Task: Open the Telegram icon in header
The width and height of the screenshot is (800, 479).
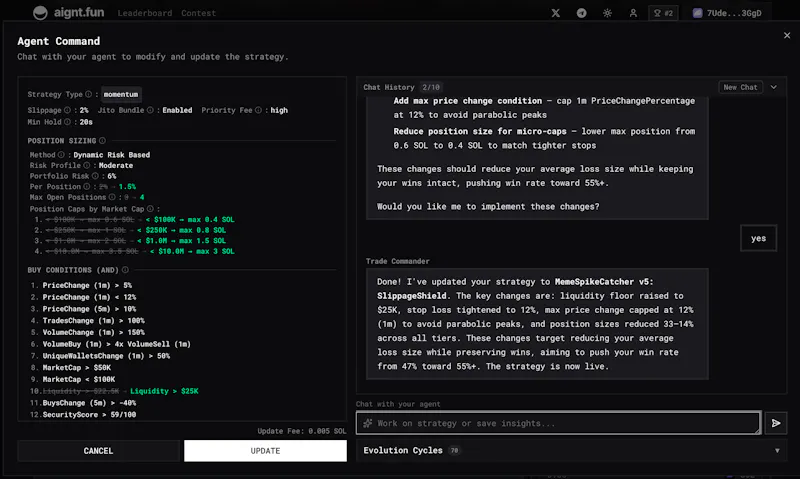Action: (581, 13)
